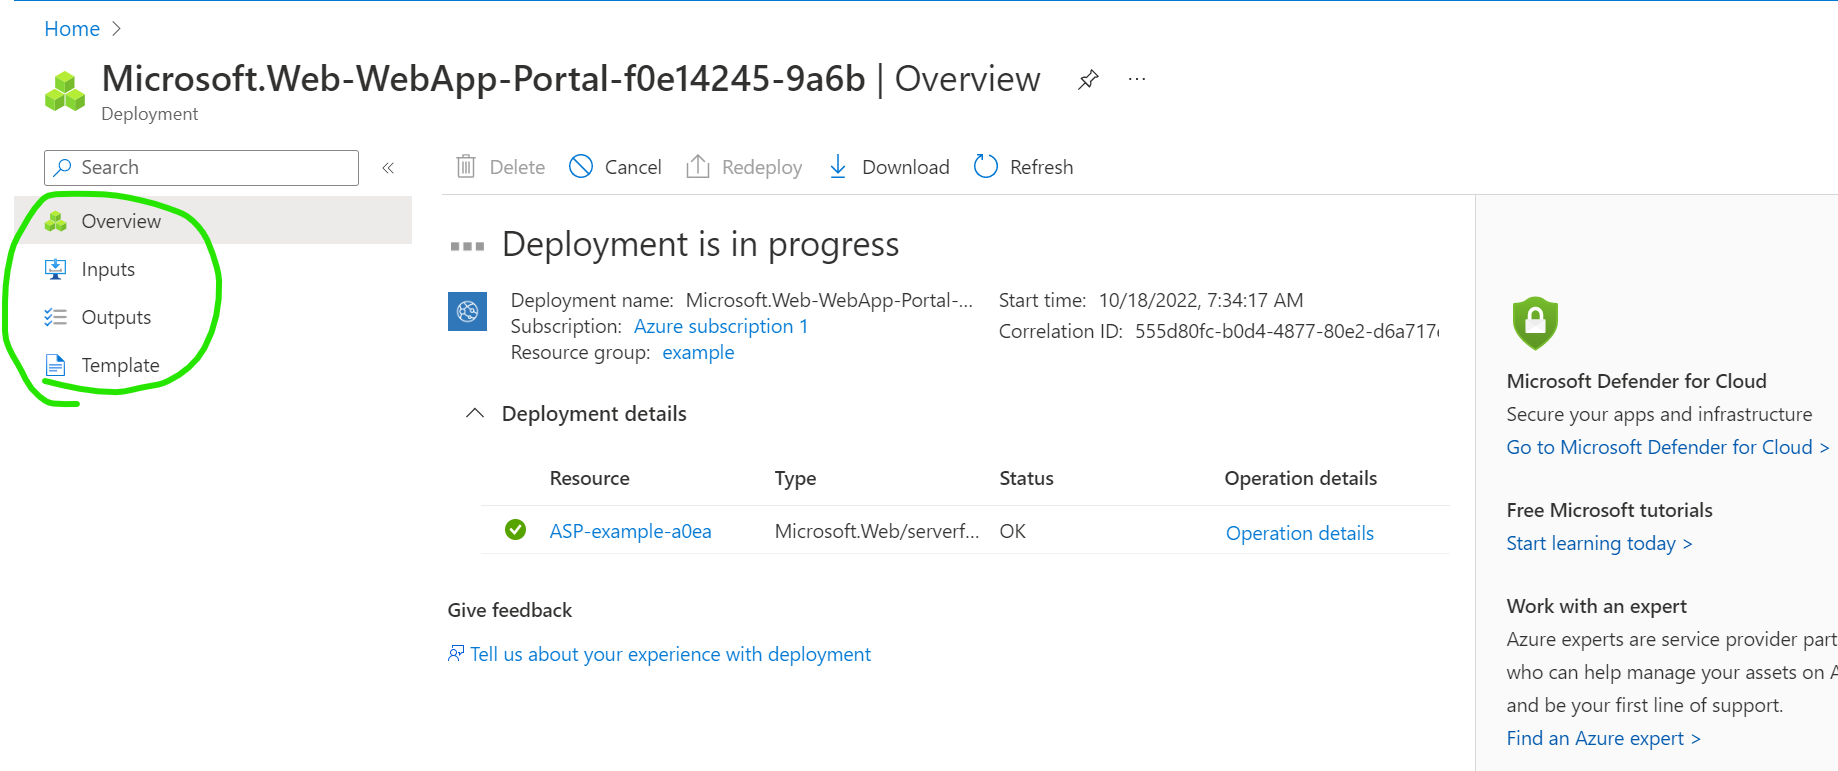Click the Refresh button label
The image size is (1838, 771).
(1041, 167)
